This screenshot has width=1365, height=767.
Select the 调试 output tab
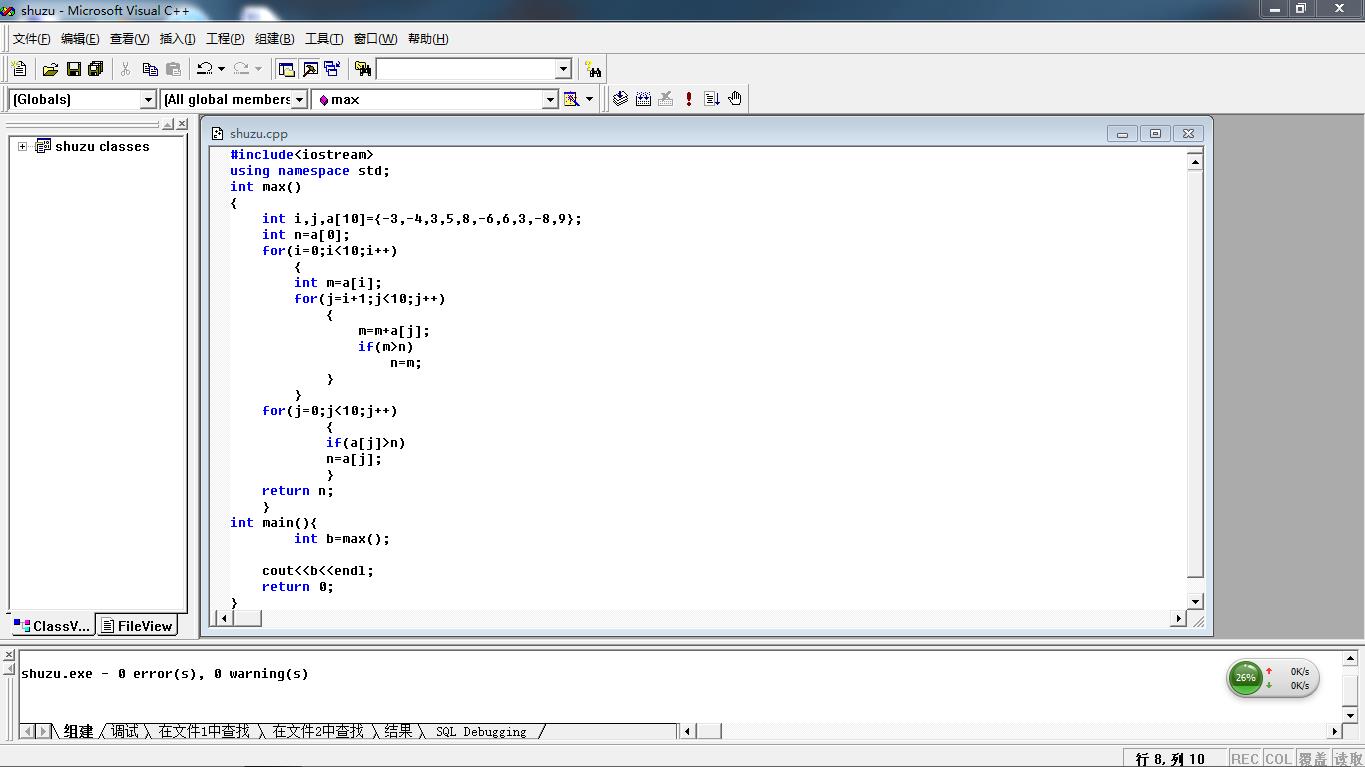tap(125, 732)
